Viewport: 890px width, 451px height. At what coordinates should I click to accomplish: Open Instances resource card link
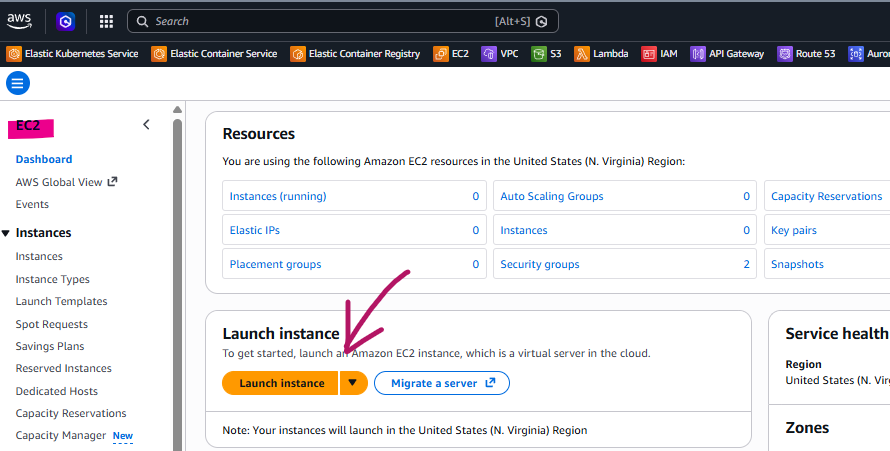click(x=524, y=230)
